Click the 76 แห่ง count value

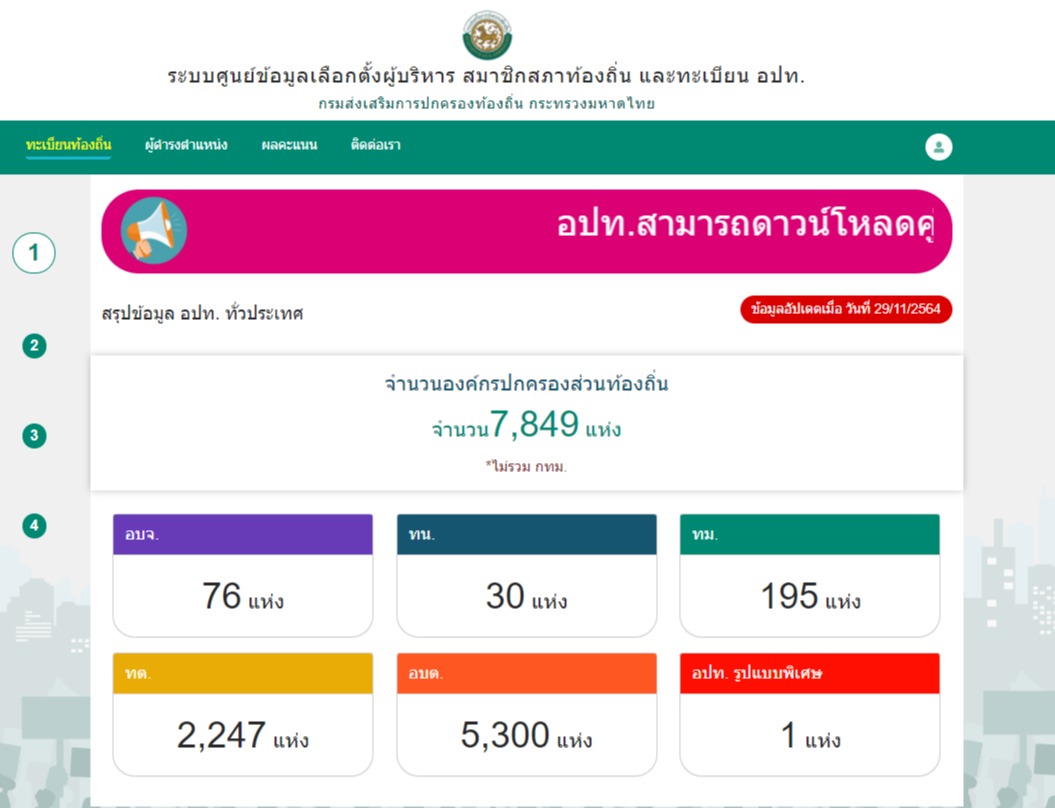click(x=243, y=597)
